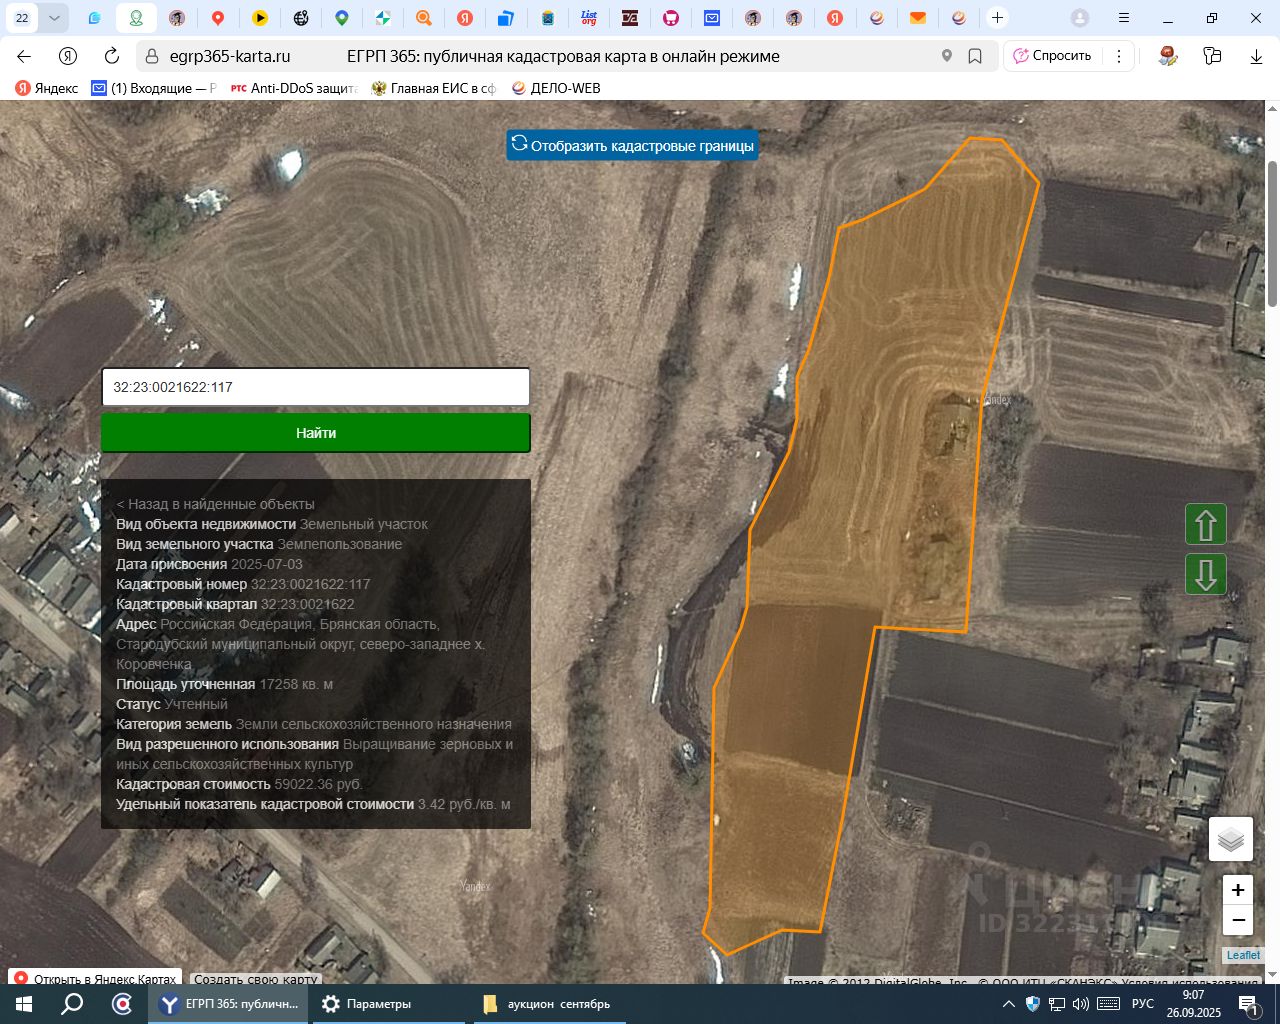Screen dimensions: 1280x1024
Task: Click the green up arrow on the map
Action: coord(1206,524)
